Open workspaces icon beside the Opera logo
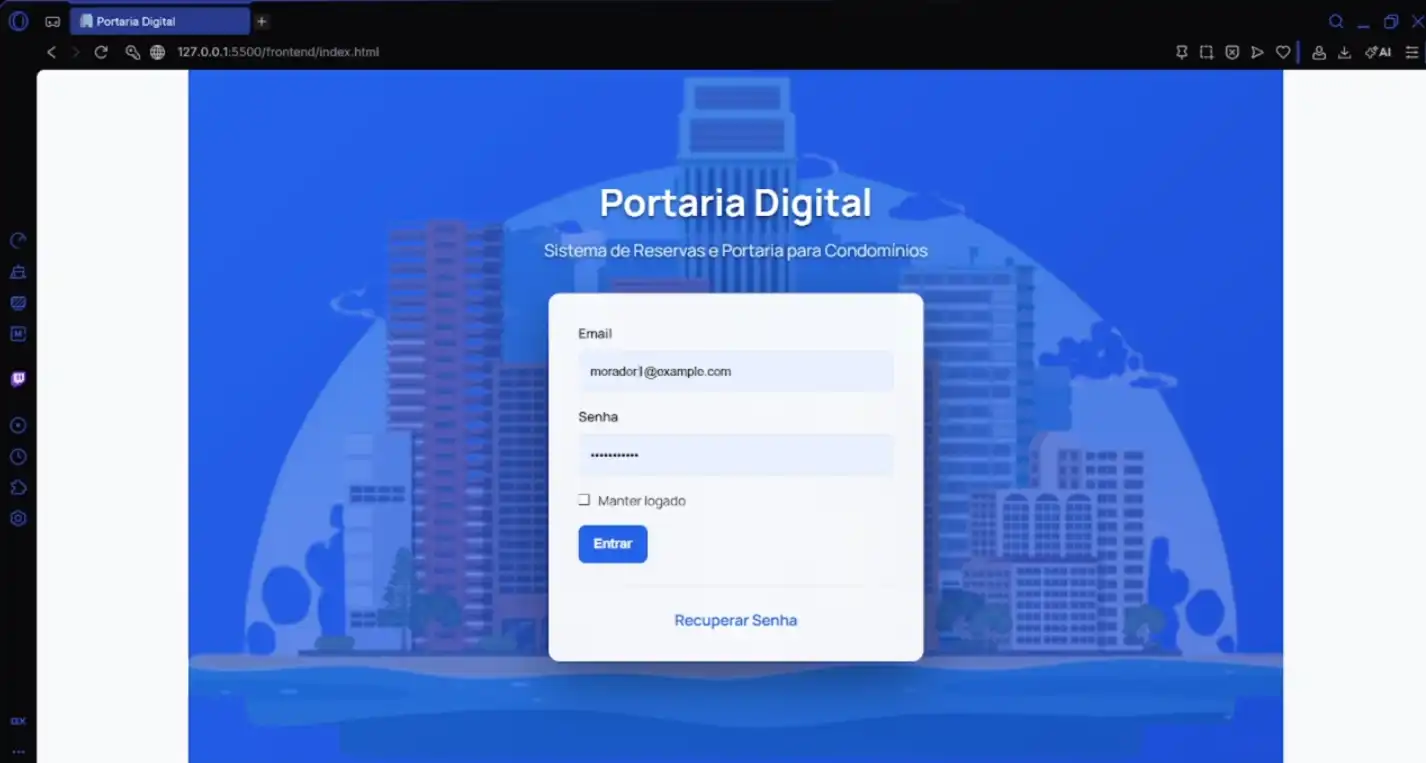Screen dimensions: 1426x763 point(53,21)
